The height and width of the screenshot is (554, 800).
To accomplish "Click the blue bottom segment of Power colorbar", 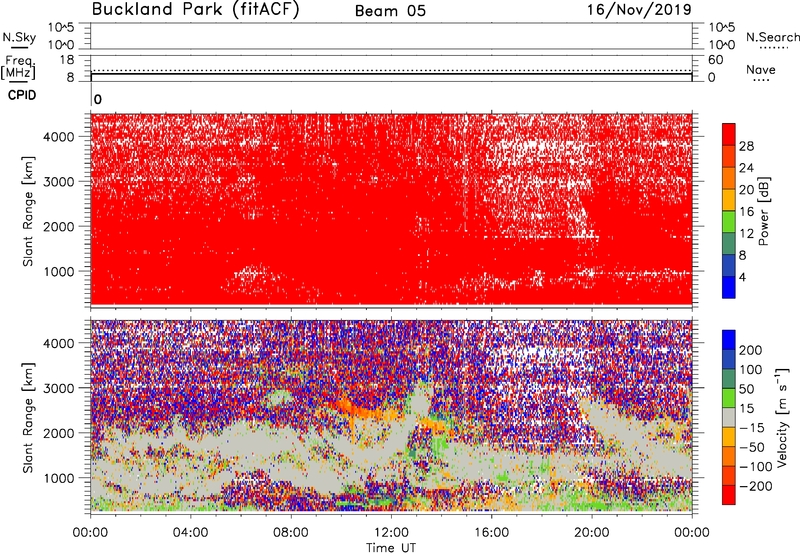I will click(729, 287).
